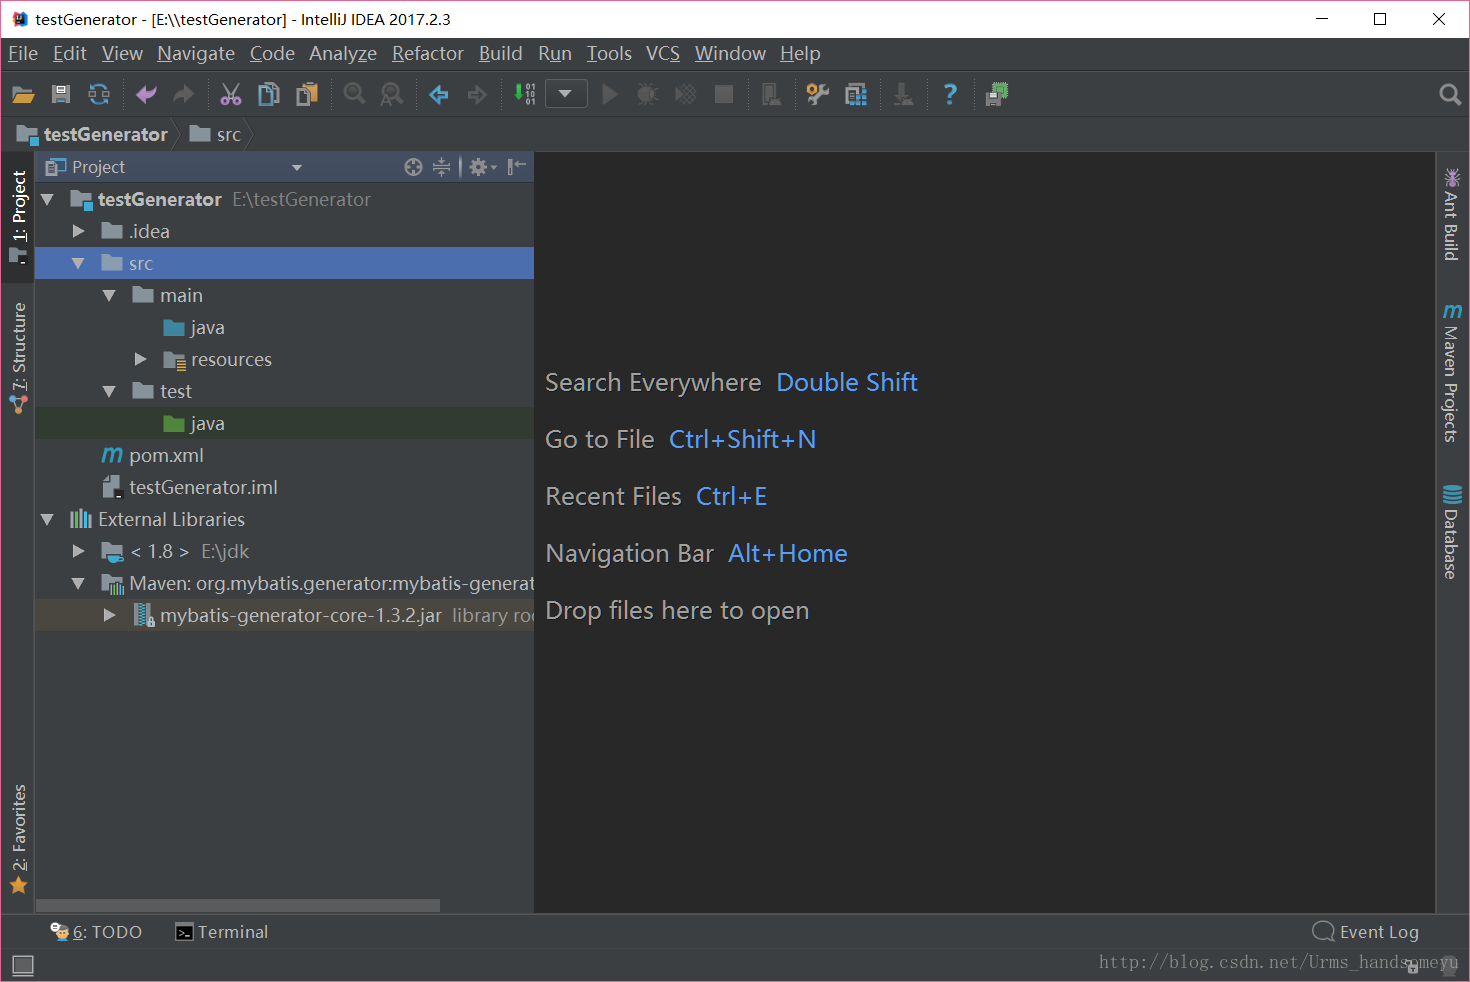This screenshot has width=1470, height=982.
Task: Hide the Project tool window
Action: tap(516, 167)
